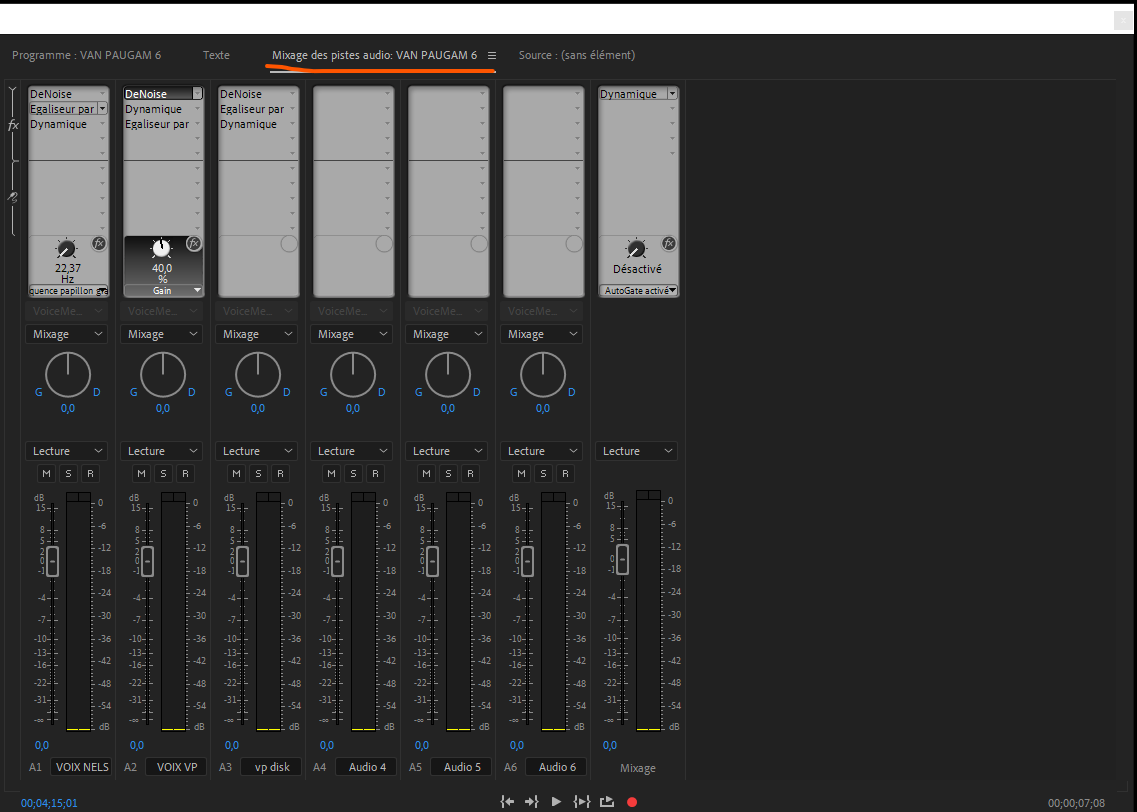Solo the A2 VOIX VP track
The image size is (1137, 812).
[x=163, y=474]
